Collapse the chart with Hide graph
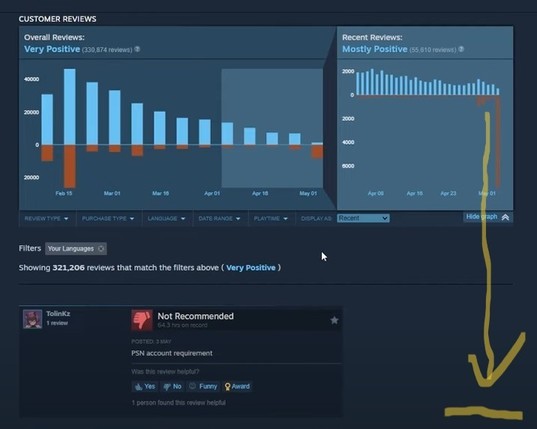This screenshot has height=429, width=537. 488,217
